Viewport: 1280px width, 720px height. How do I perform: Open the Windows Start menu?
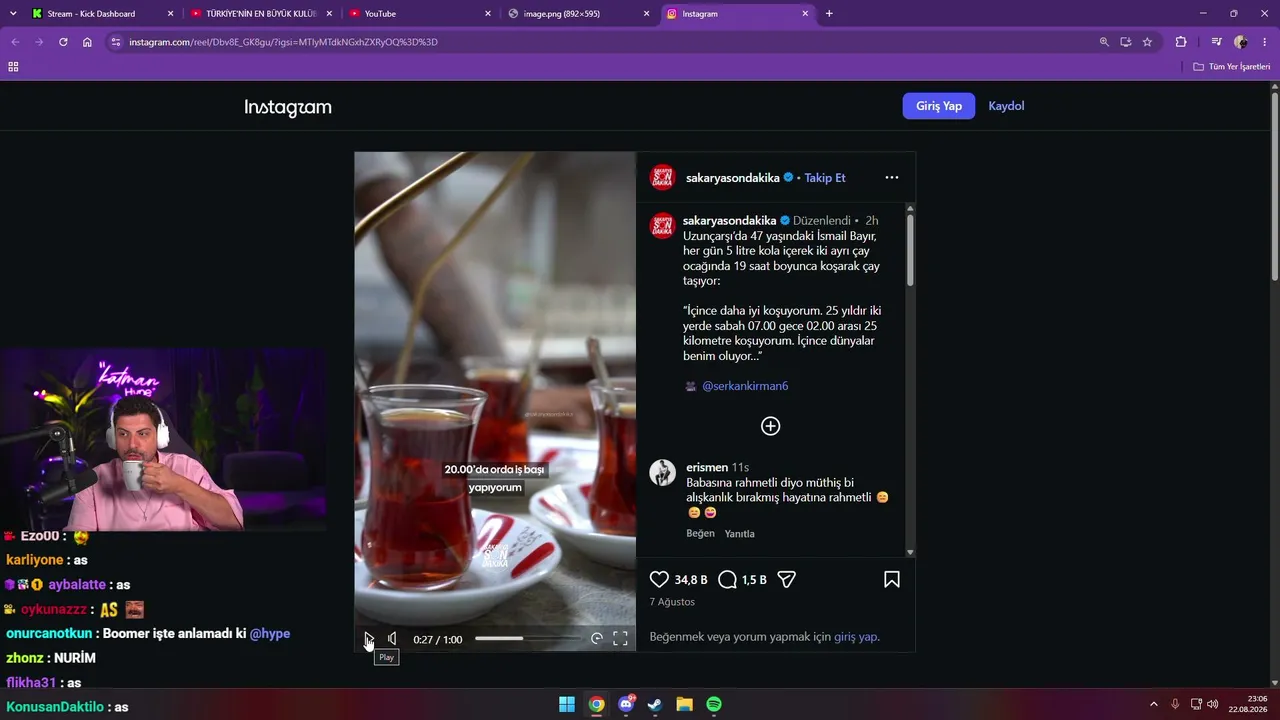click(x=567, y=704)
